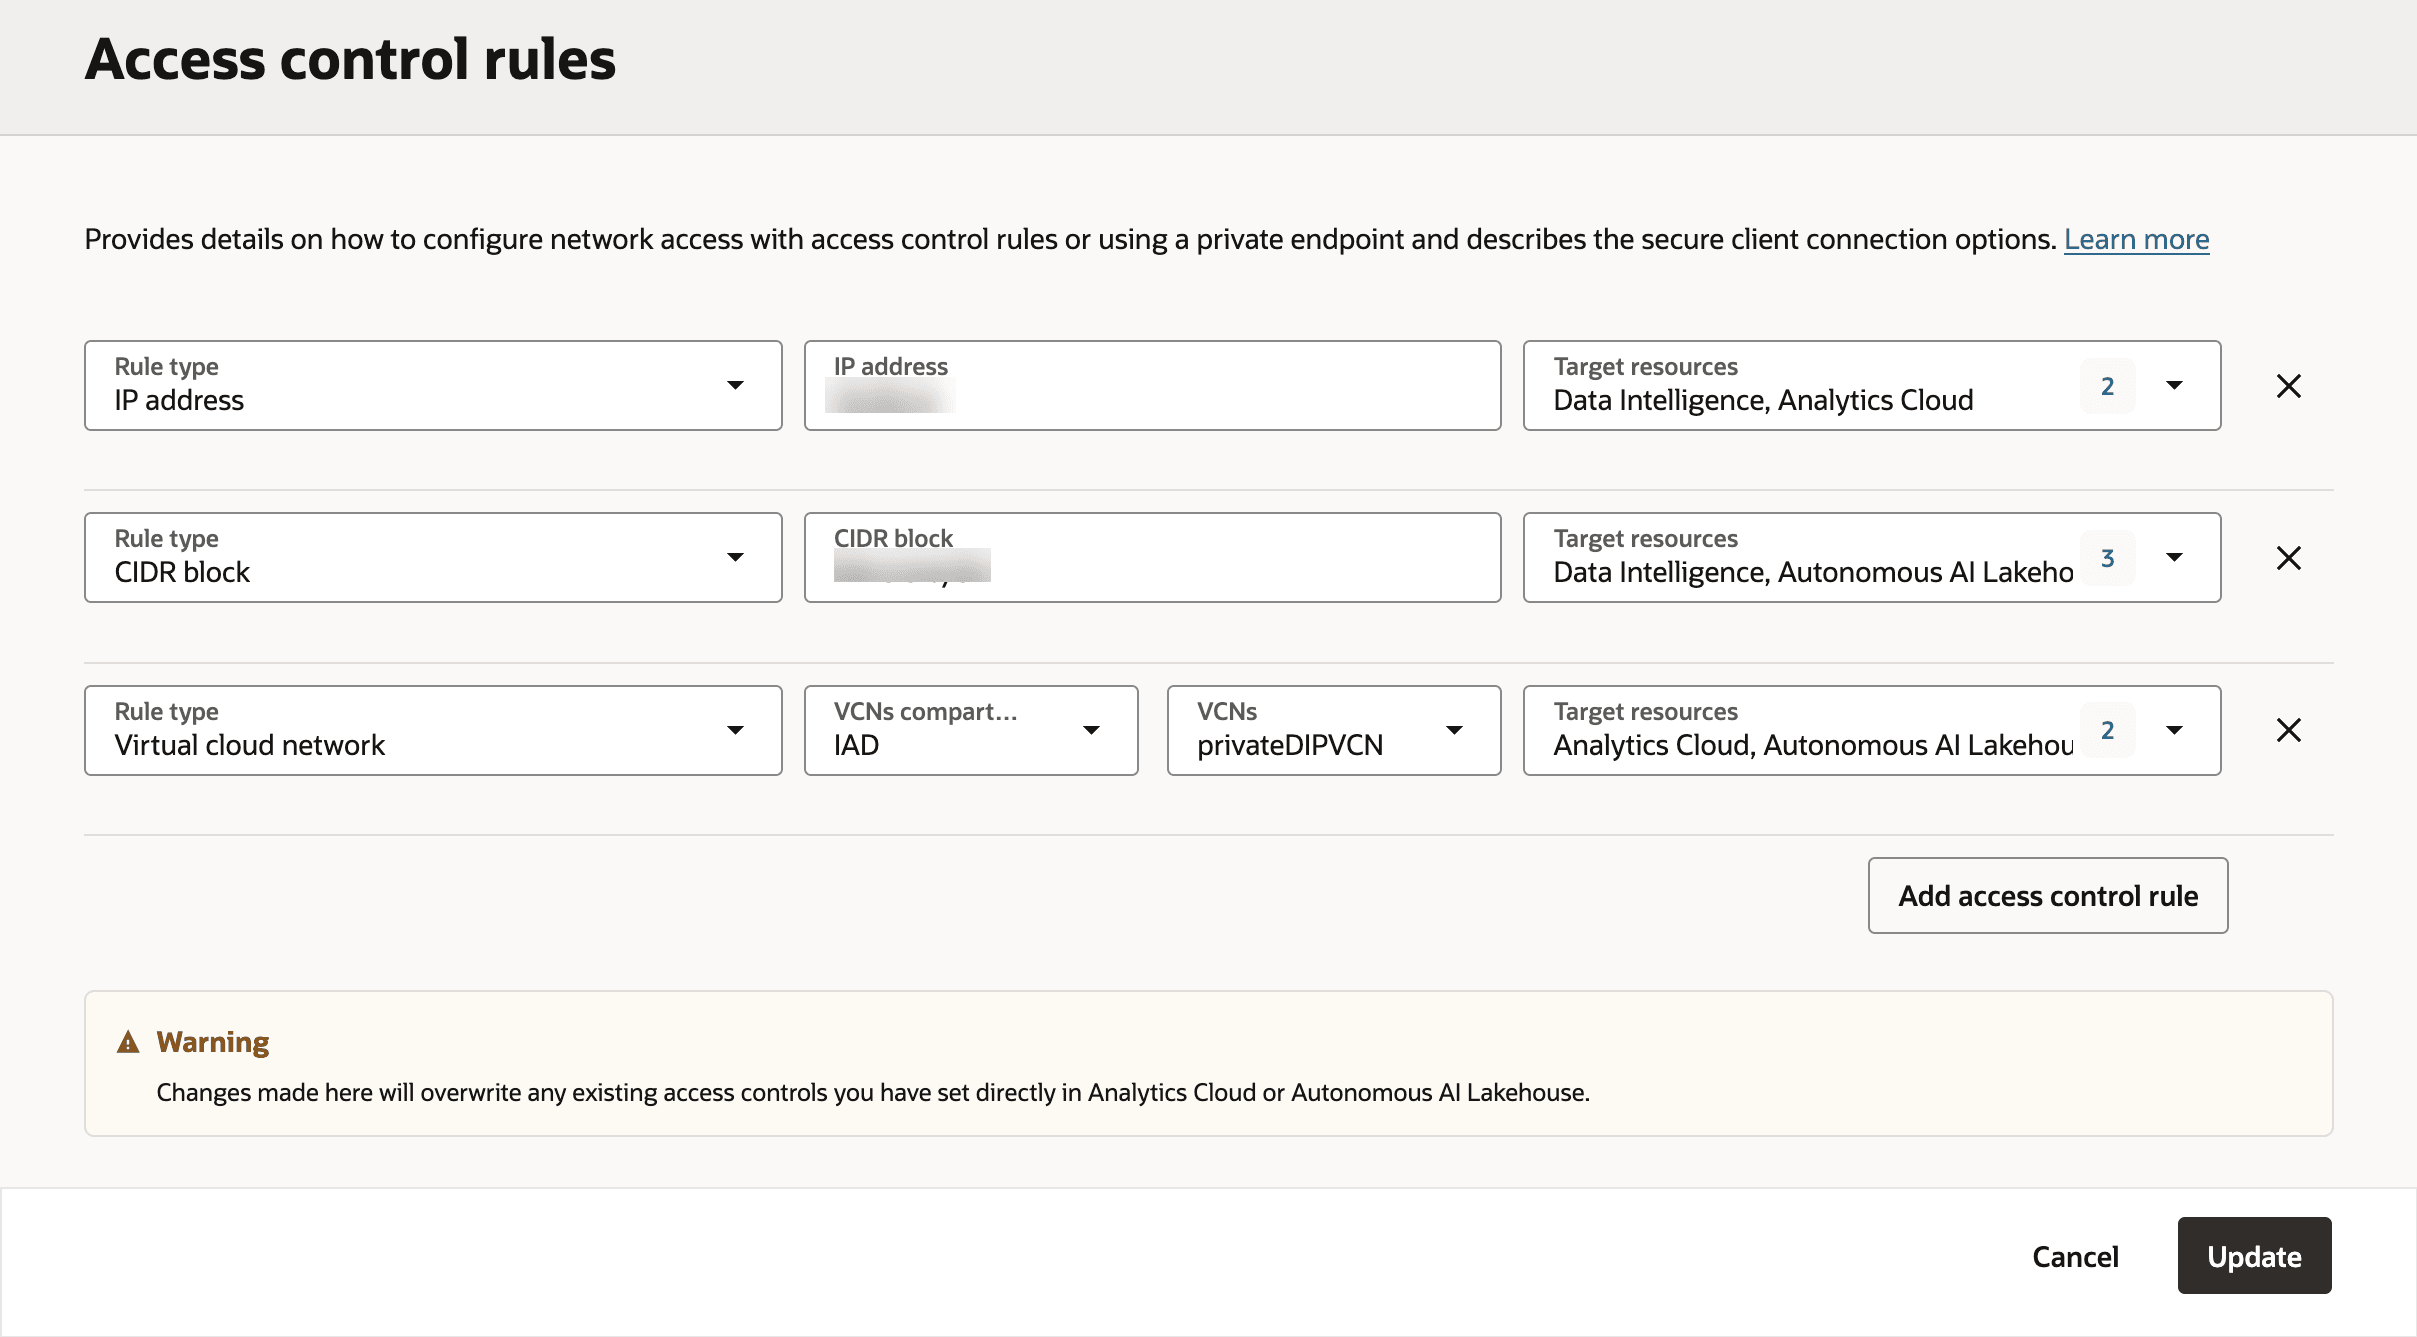Expand Target resources arrow for IP address rule
2417x1337 pixels.
[x=2174, y=386]
